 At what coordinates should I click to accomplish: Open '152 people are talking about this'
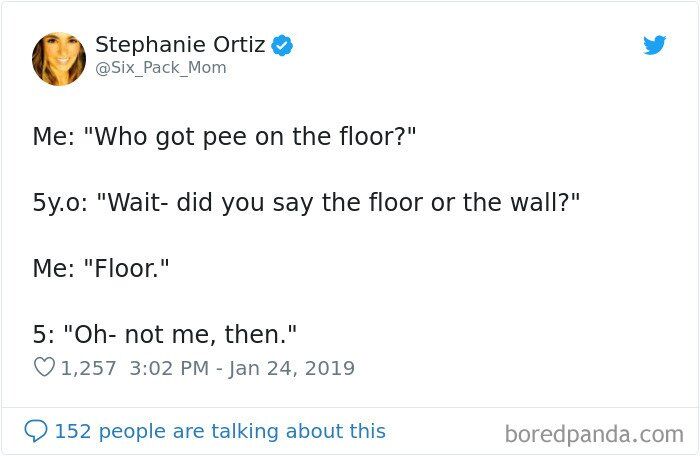220,431
